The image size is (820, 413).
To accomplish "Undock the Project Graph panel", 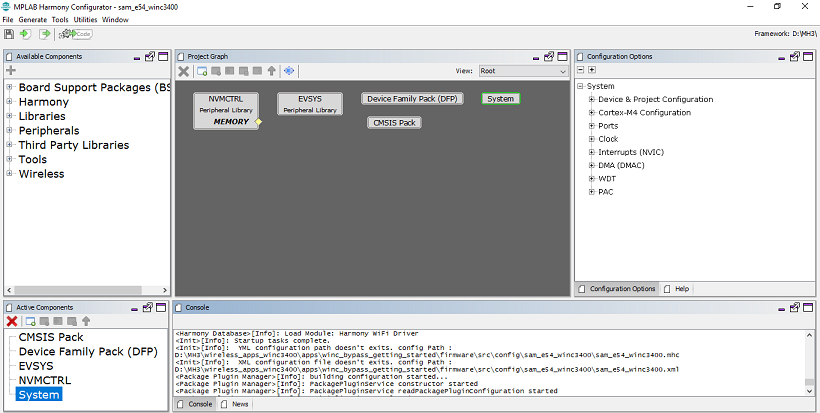I will [x=549, y=56].
